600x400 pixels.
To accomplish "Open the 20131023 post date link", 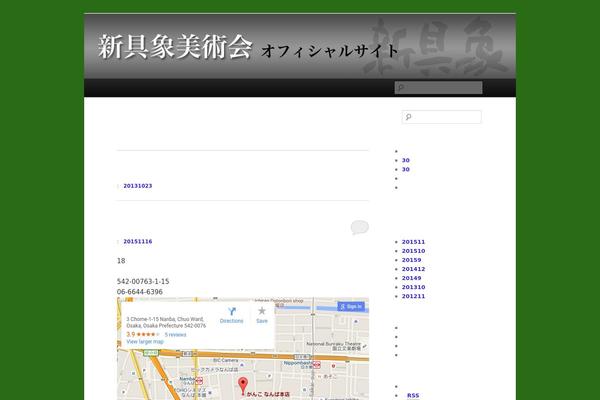I will [138, 186].
